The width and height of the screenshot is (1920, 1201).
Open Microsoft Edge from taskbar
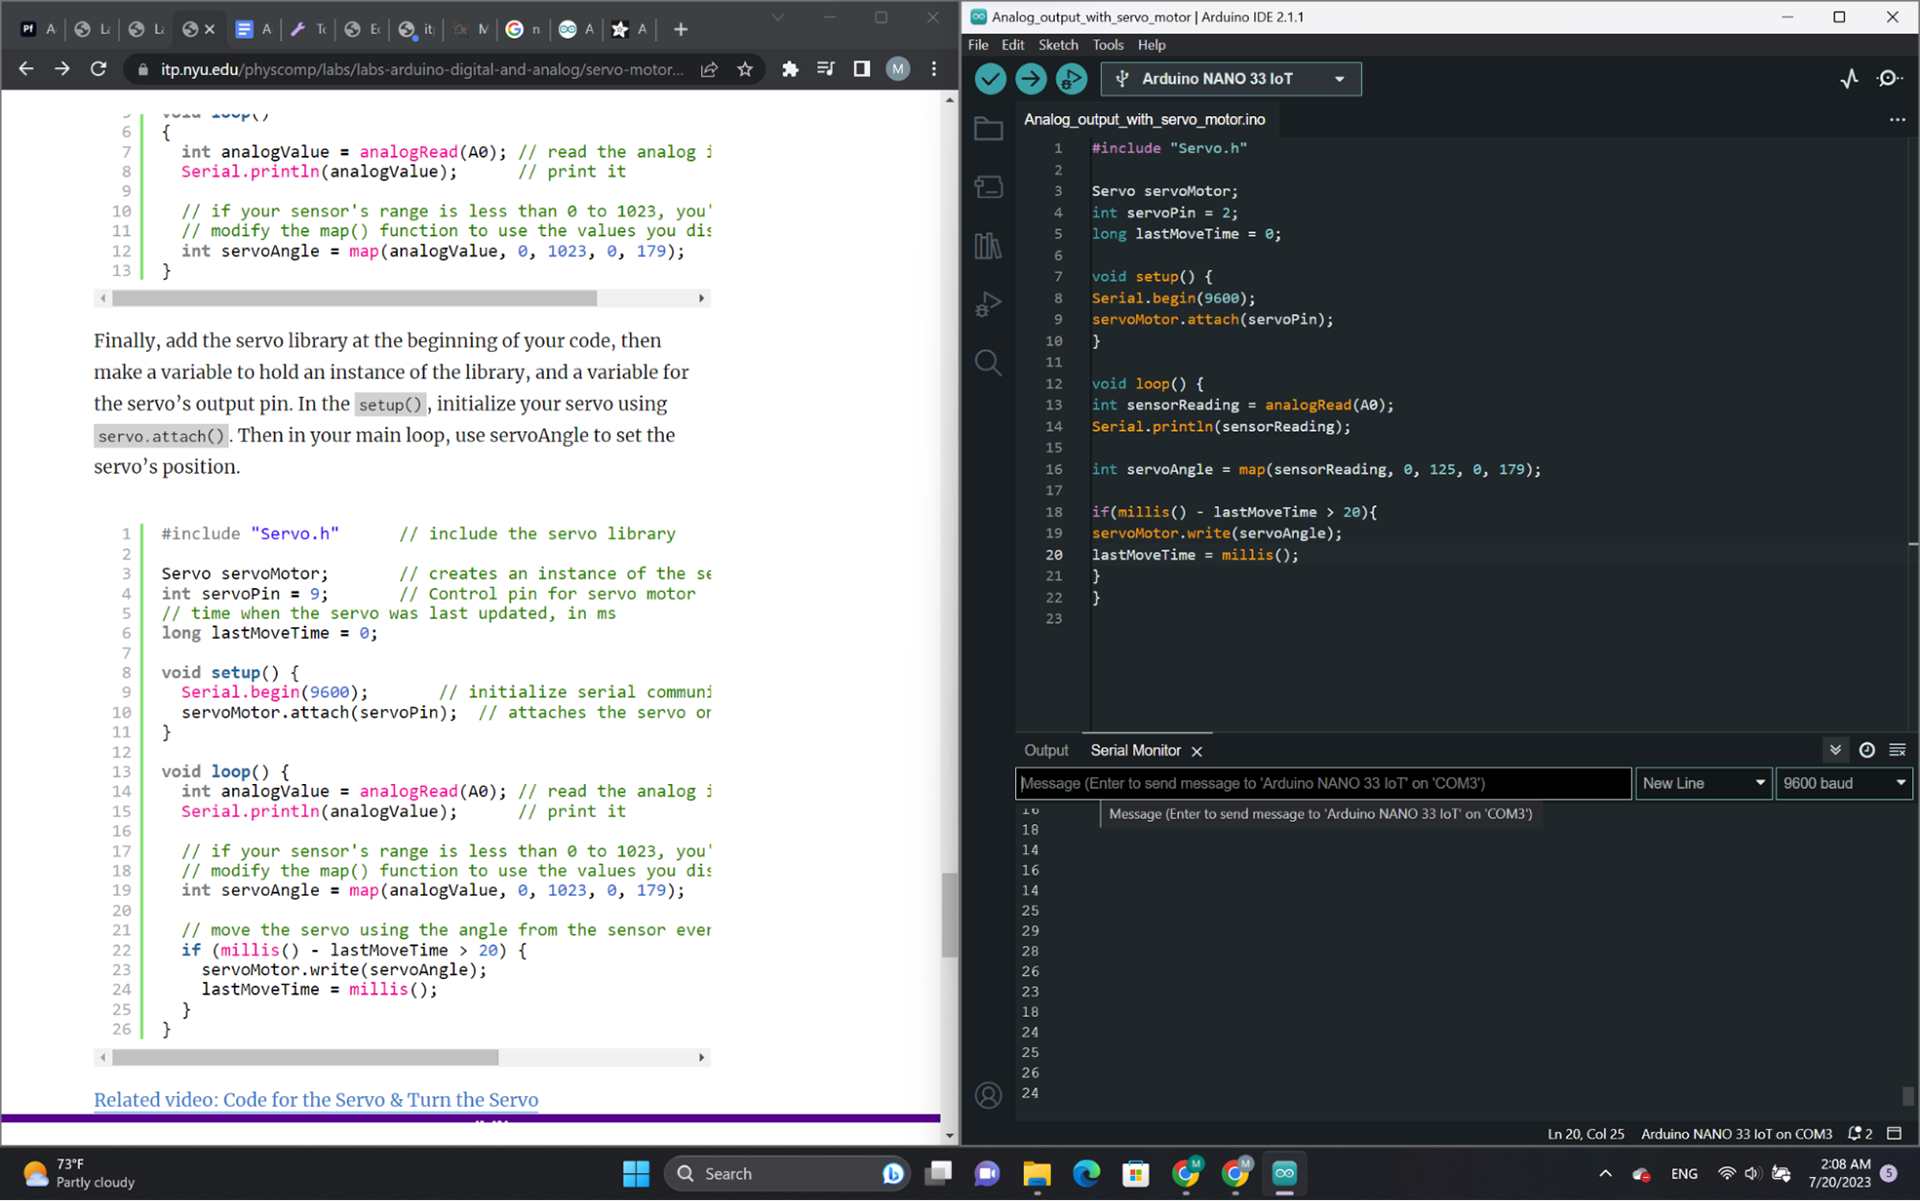coord(1086,1174)
